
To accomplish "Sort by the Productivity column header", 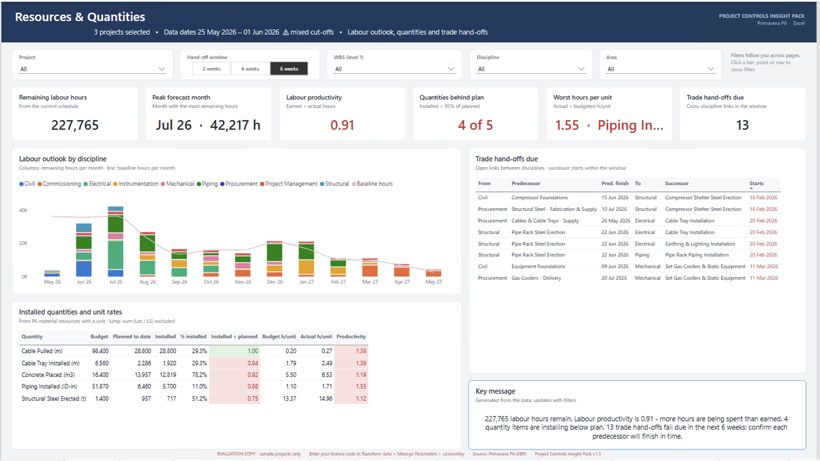I will (x=351, y=337).
